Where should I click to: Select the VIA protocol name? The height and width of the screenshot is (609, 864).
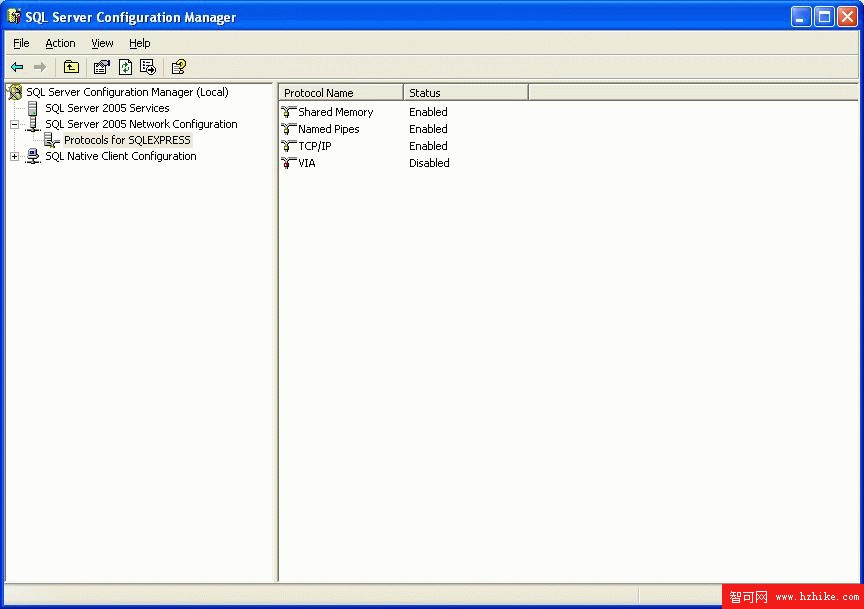(307, 163)
